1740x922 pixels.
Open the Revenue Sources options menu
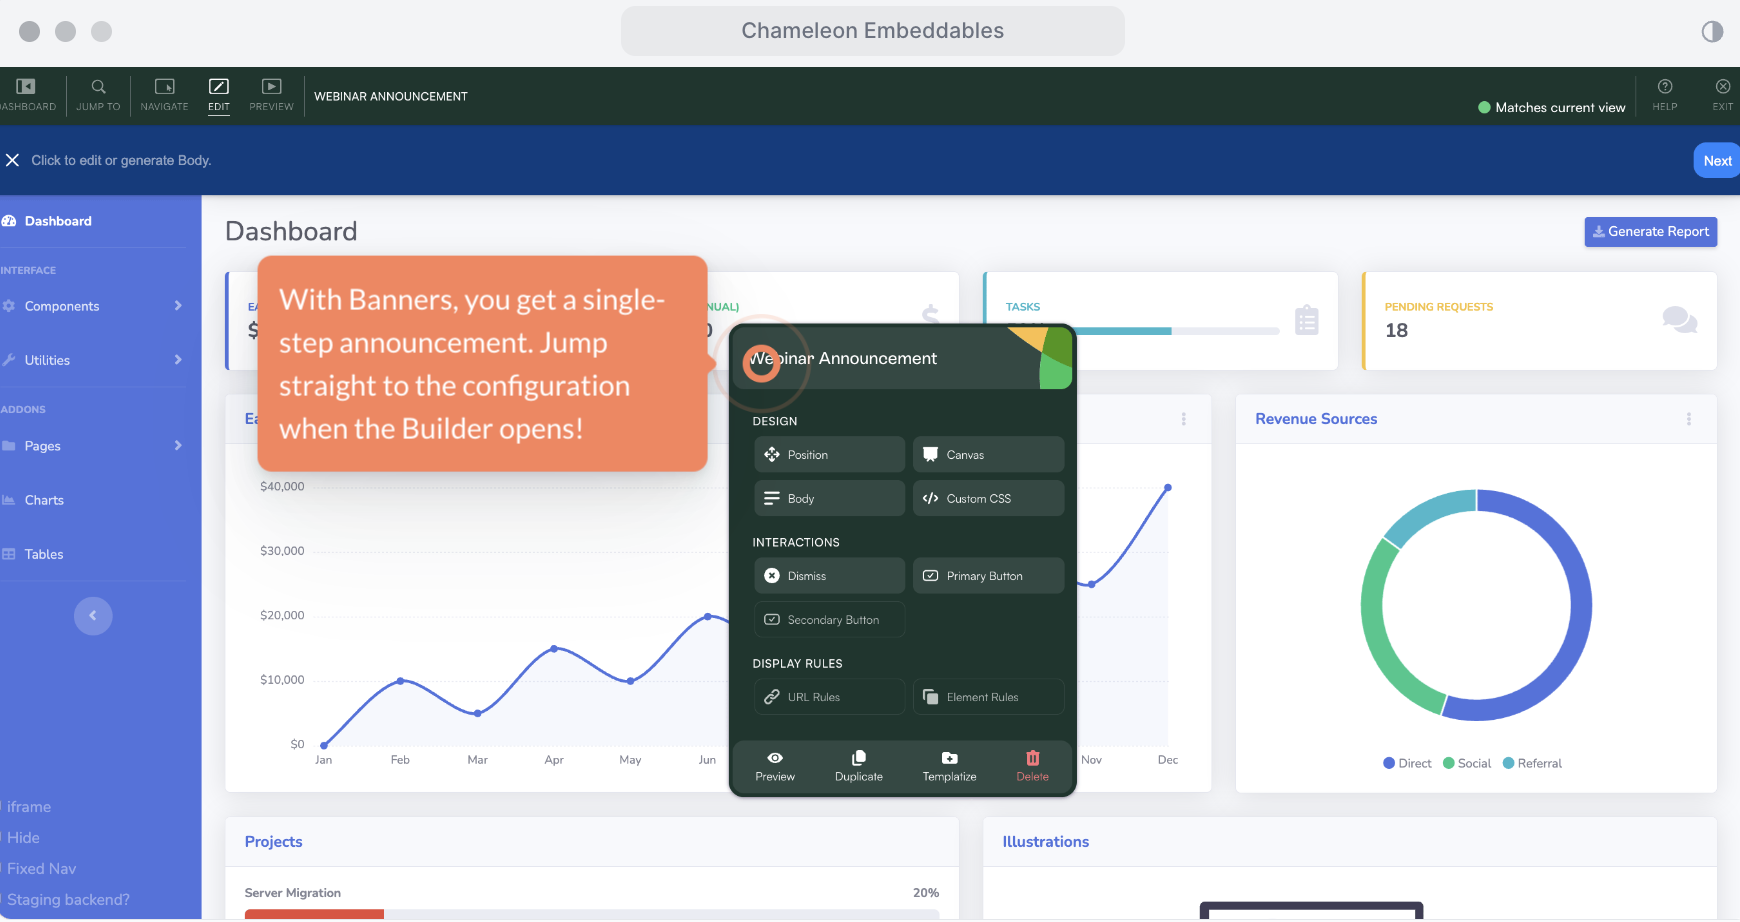tap(1689, 419)
